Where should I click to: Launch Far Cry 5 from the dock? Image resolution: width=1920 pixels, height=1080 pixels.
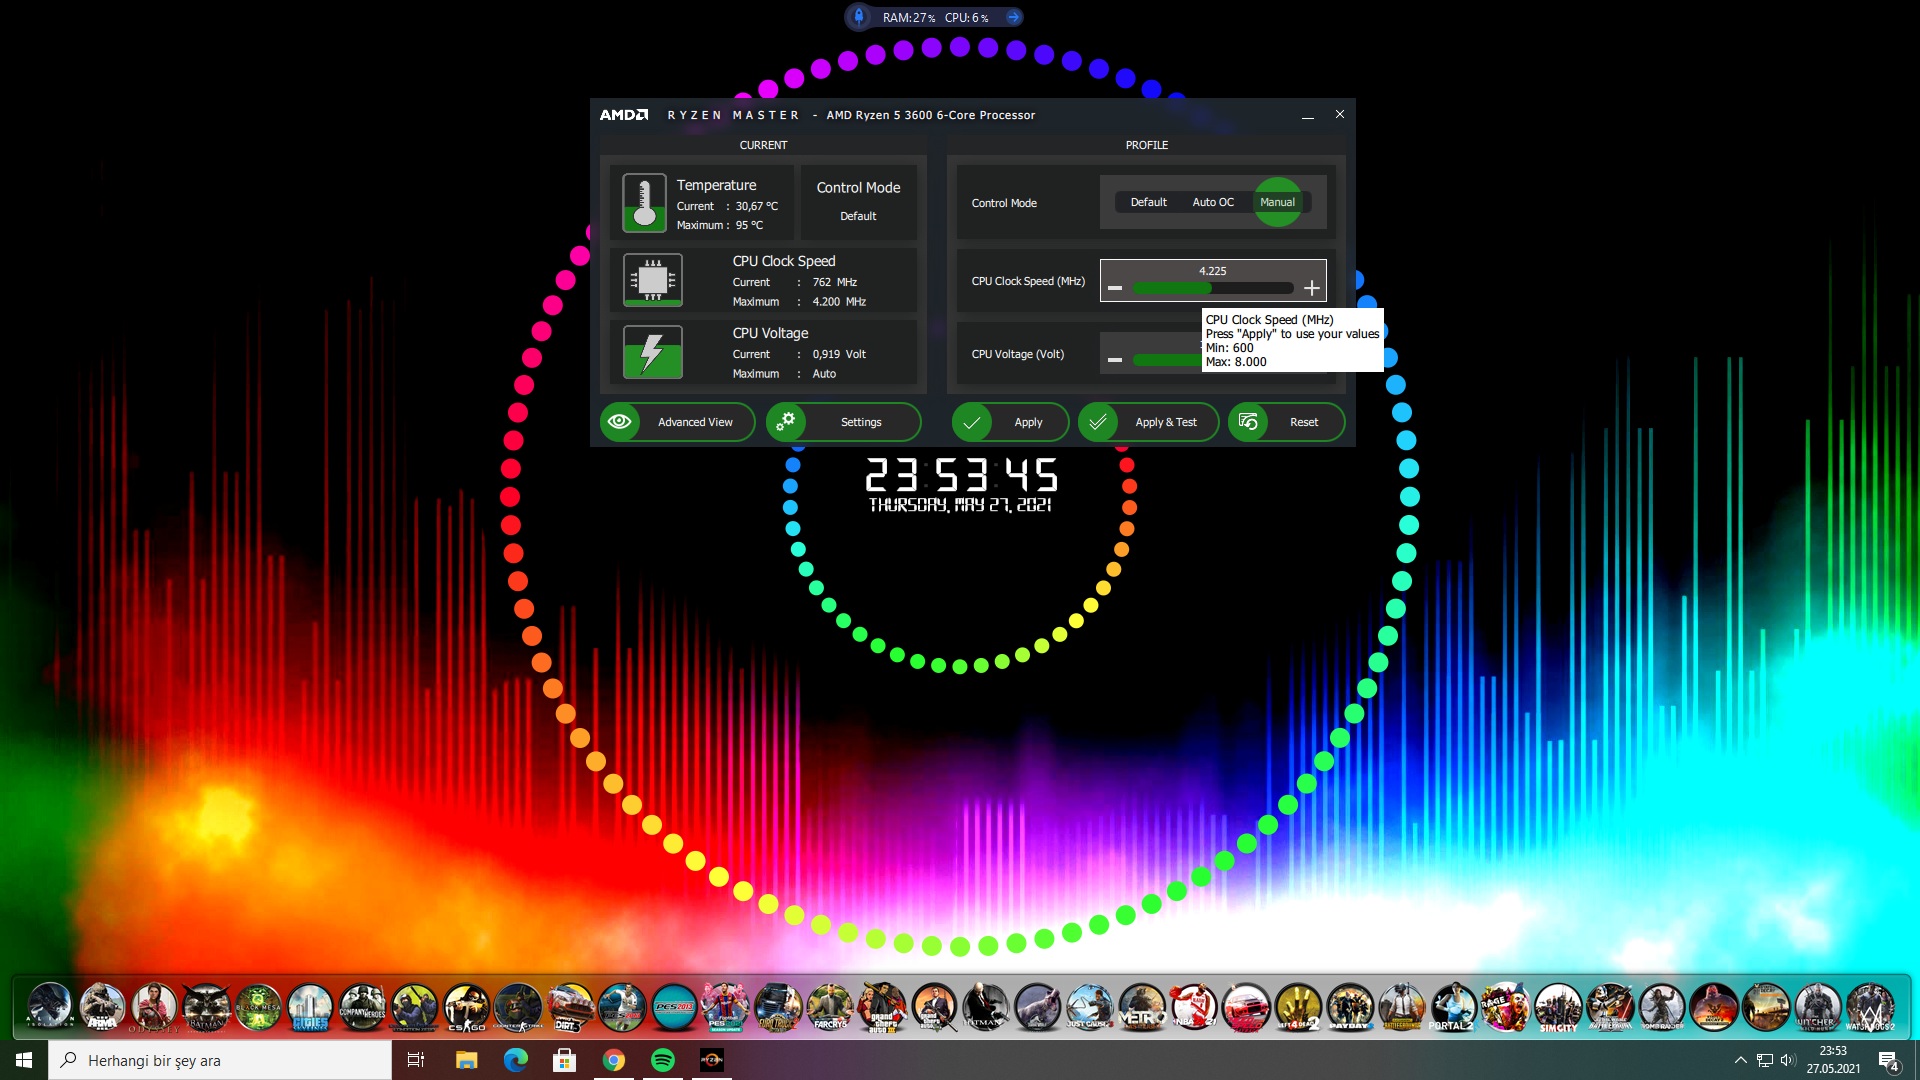(830, 1006)
